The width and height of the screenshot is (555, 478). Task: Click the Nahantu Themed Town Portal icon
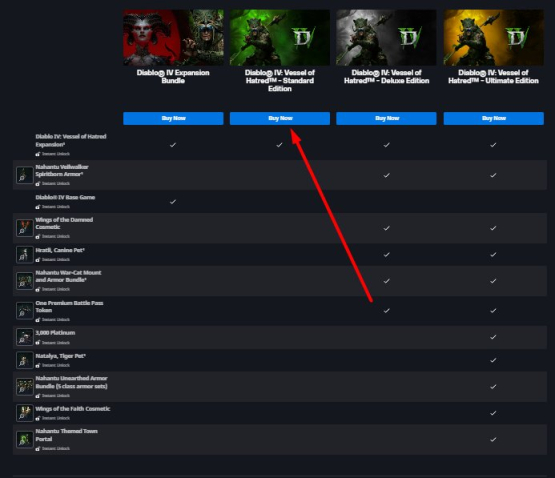point(24,439)
